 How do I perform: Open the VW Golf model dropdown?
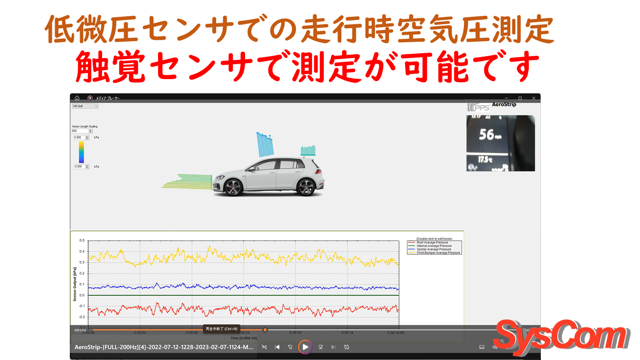tap(85, 106)
